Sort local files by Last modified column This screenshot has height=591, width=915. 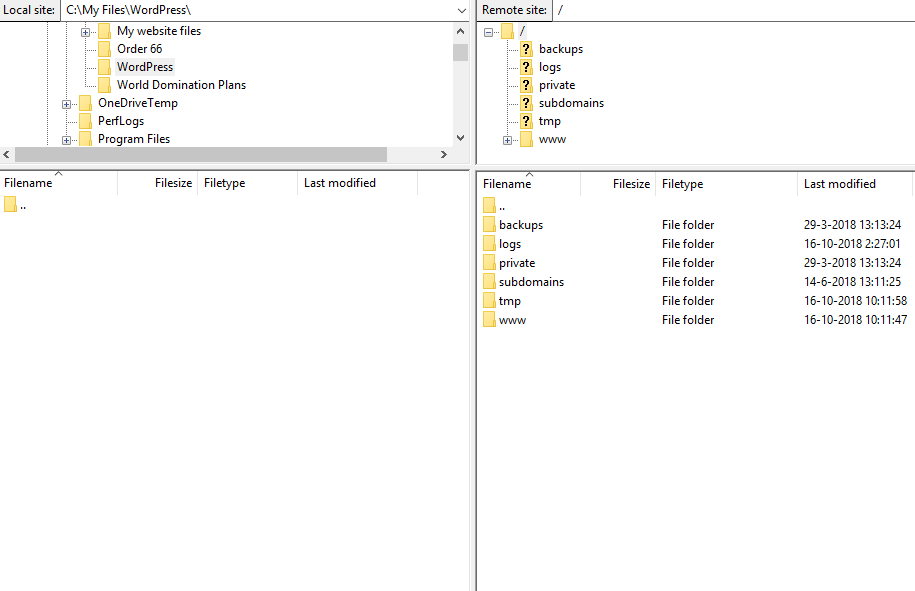357,183
